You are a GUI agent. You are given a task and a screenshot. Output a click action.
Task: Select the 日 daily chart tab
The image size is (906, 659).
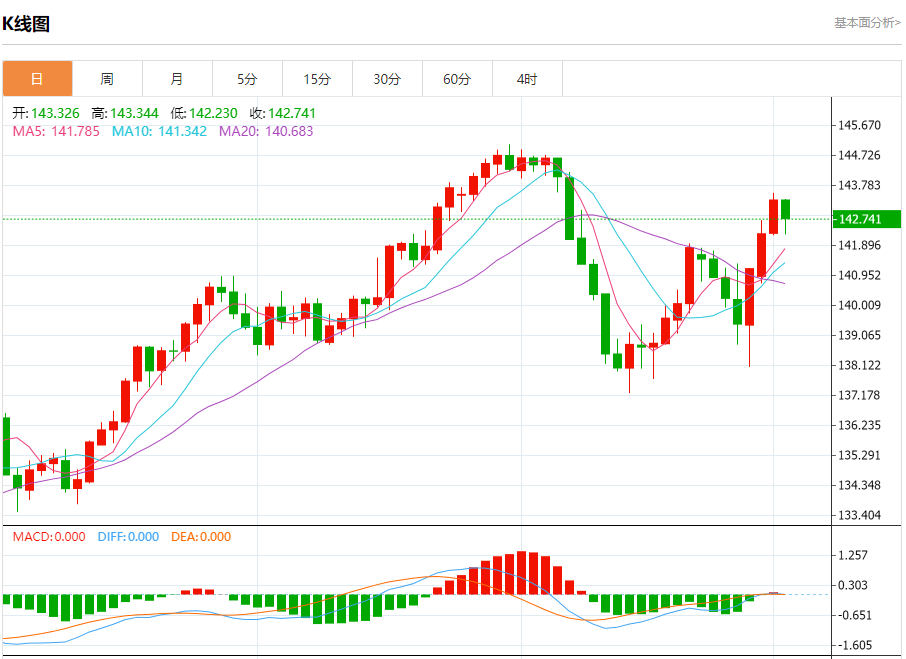click(x=38, y=79)
